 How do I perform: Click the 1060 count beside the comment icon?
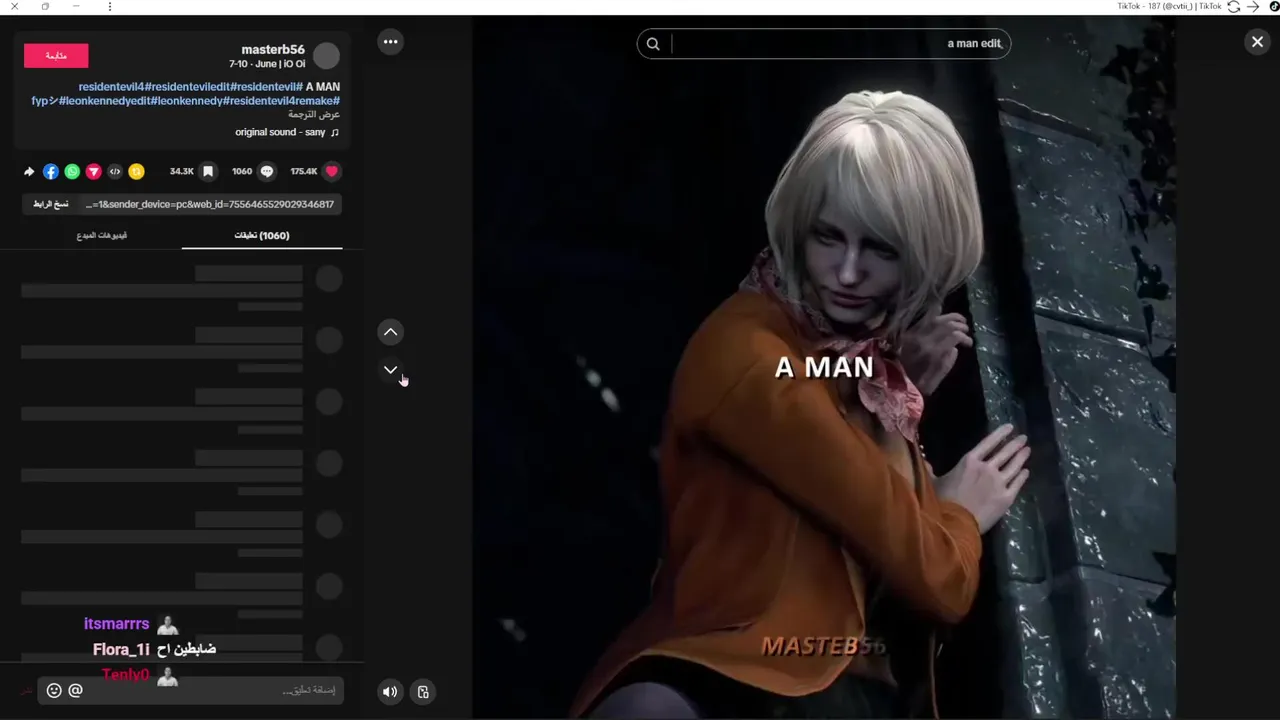click(242, 171)
